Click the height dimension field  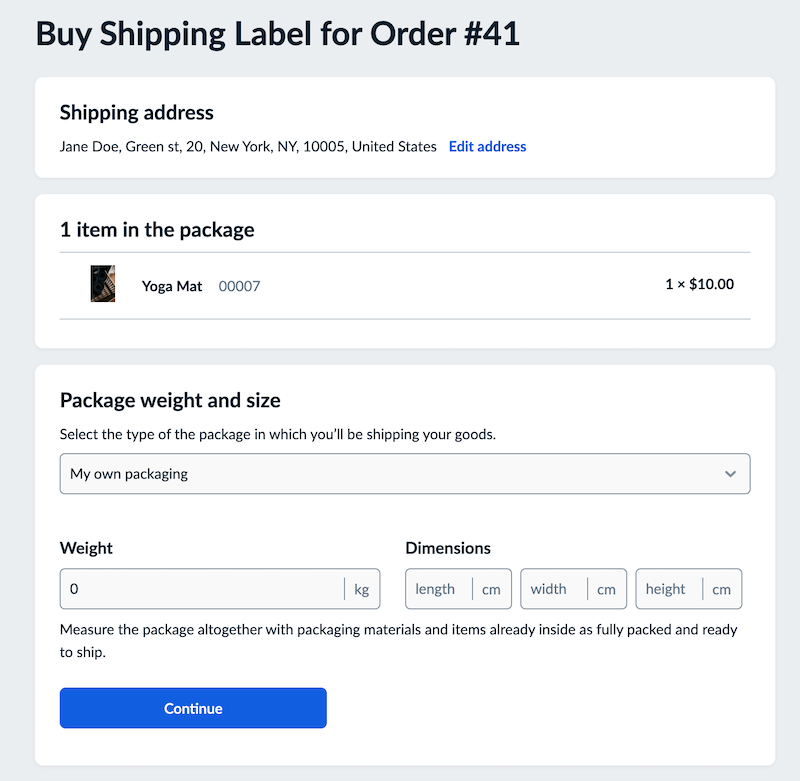pos(669,589)
